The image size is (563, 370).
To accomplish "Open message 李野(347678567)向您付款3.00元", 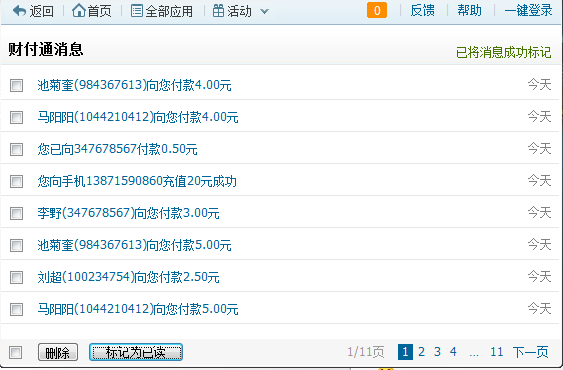I will (129, 213).
